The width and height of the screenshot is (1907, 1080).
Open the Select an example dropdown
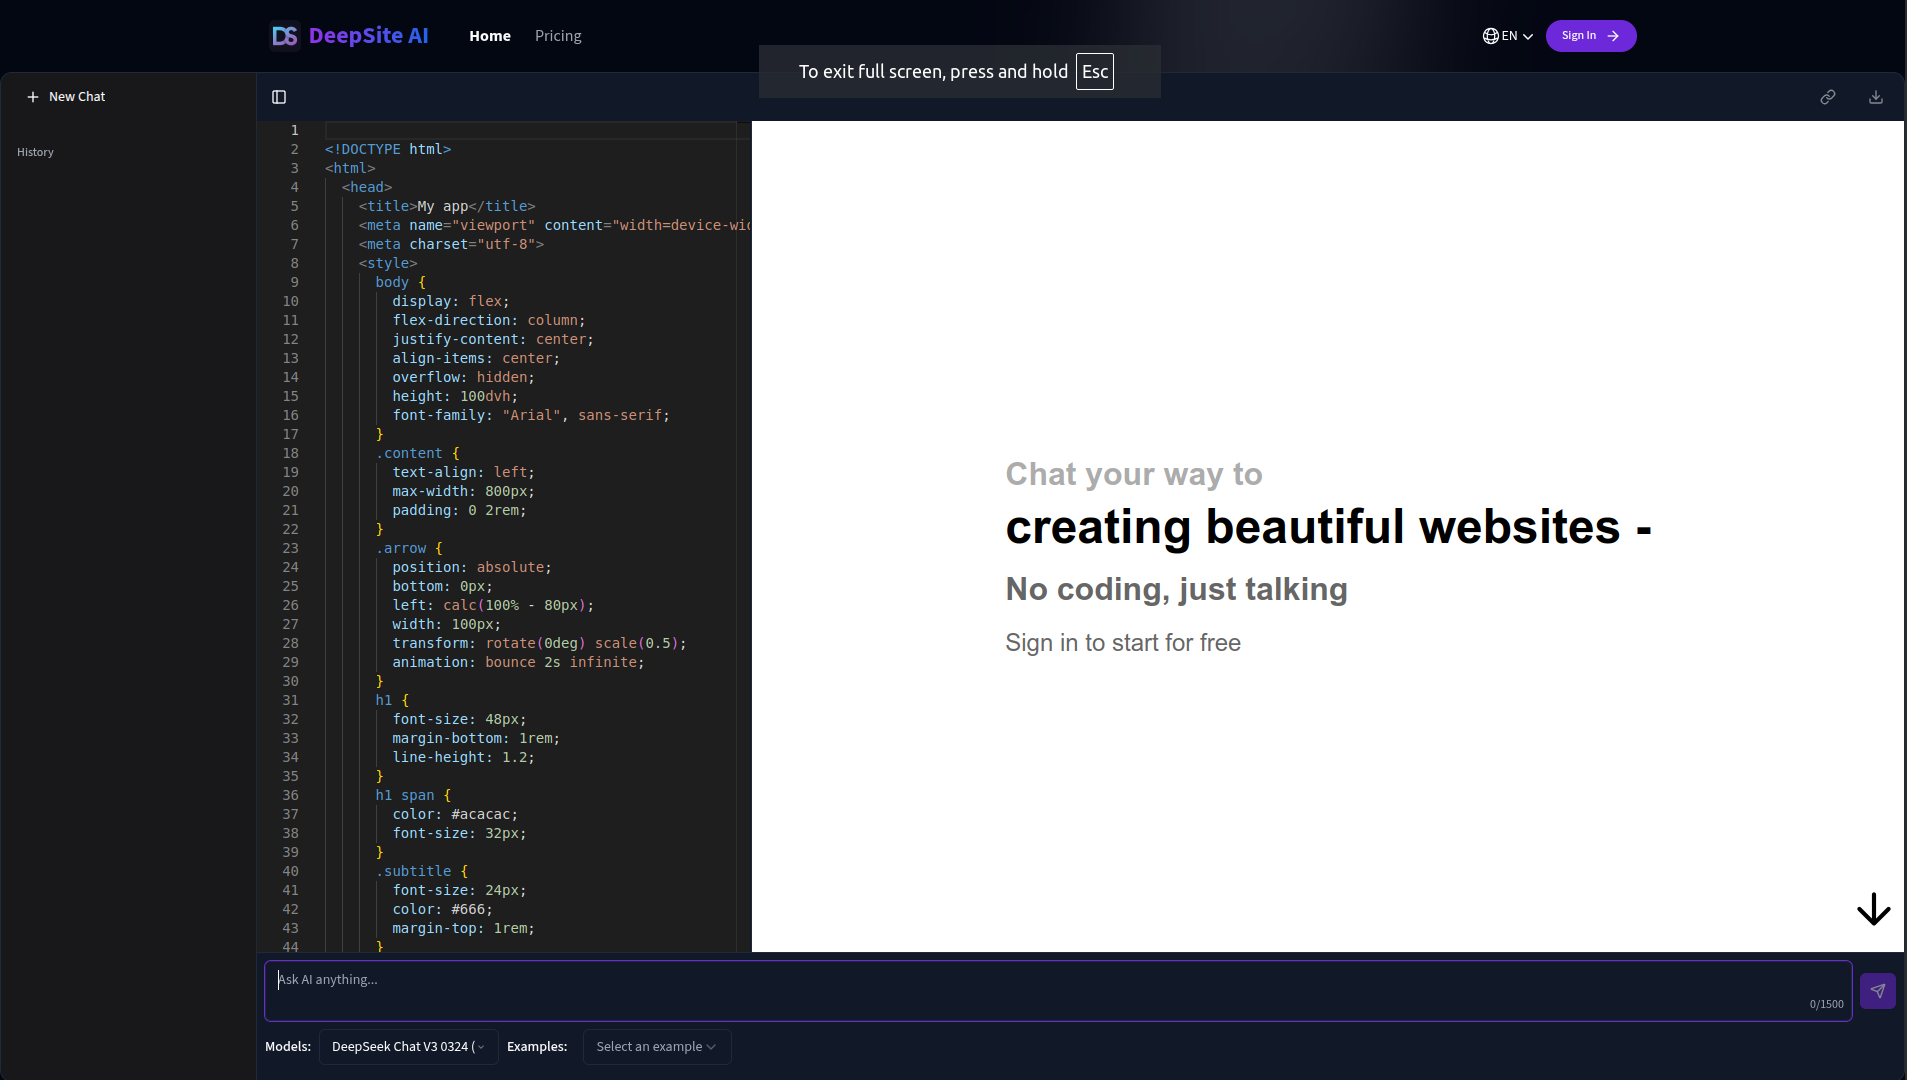click(x=656, y=1047)
